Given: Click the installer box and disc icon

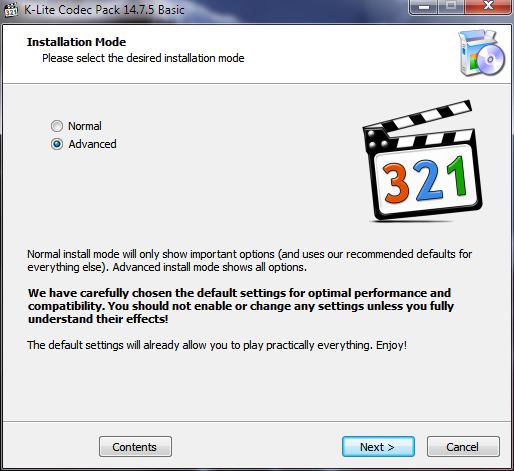Looking at the screenshot, I should coord(482,53).
